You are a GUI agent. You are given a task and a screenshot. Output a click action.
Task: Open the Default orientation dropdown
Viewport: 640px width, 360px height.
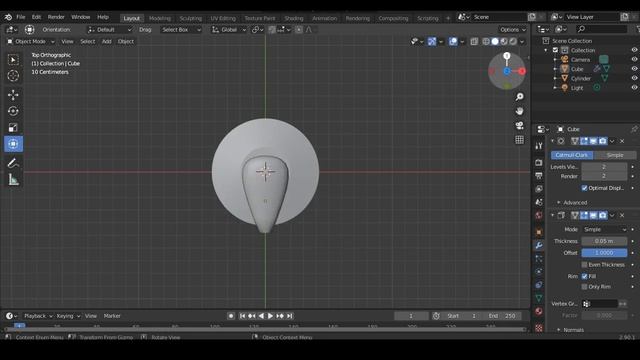pos(110,29)
